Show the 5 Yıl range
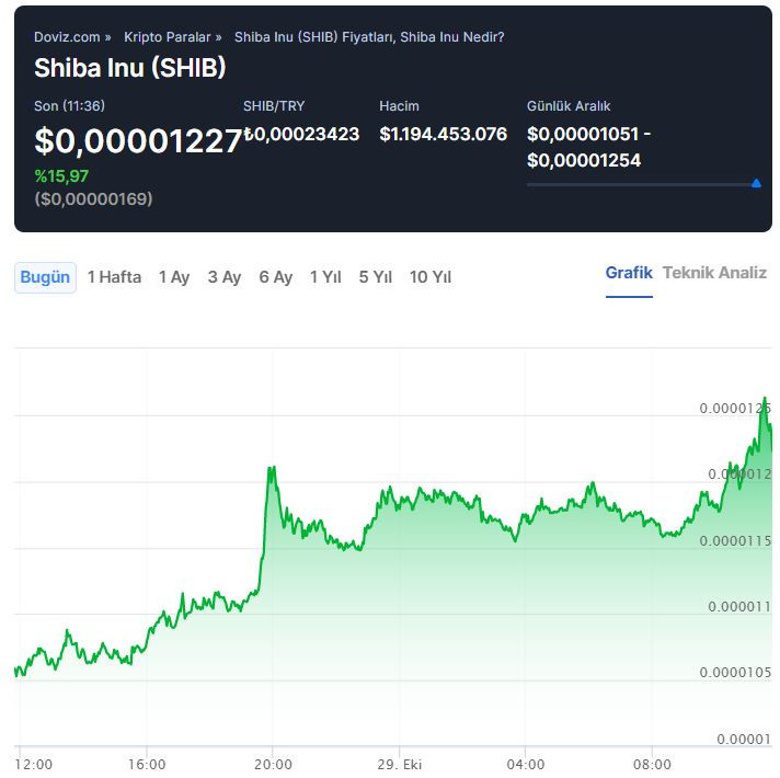 coord(376,277)
